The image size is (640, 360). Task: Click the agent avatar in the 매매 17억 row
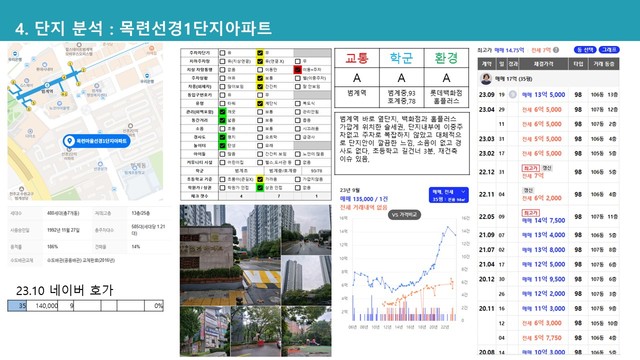point(486,79)
